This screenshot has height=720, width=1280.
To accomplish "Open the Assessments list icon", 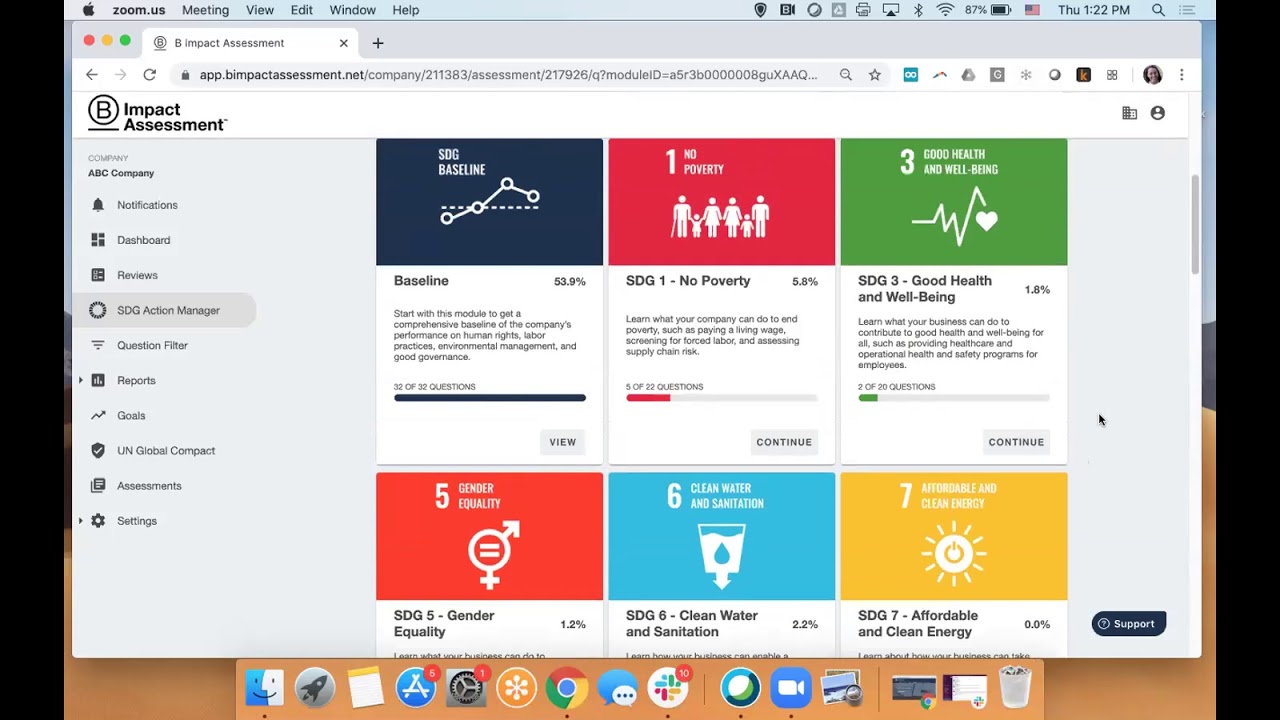I will coord(98,486).
